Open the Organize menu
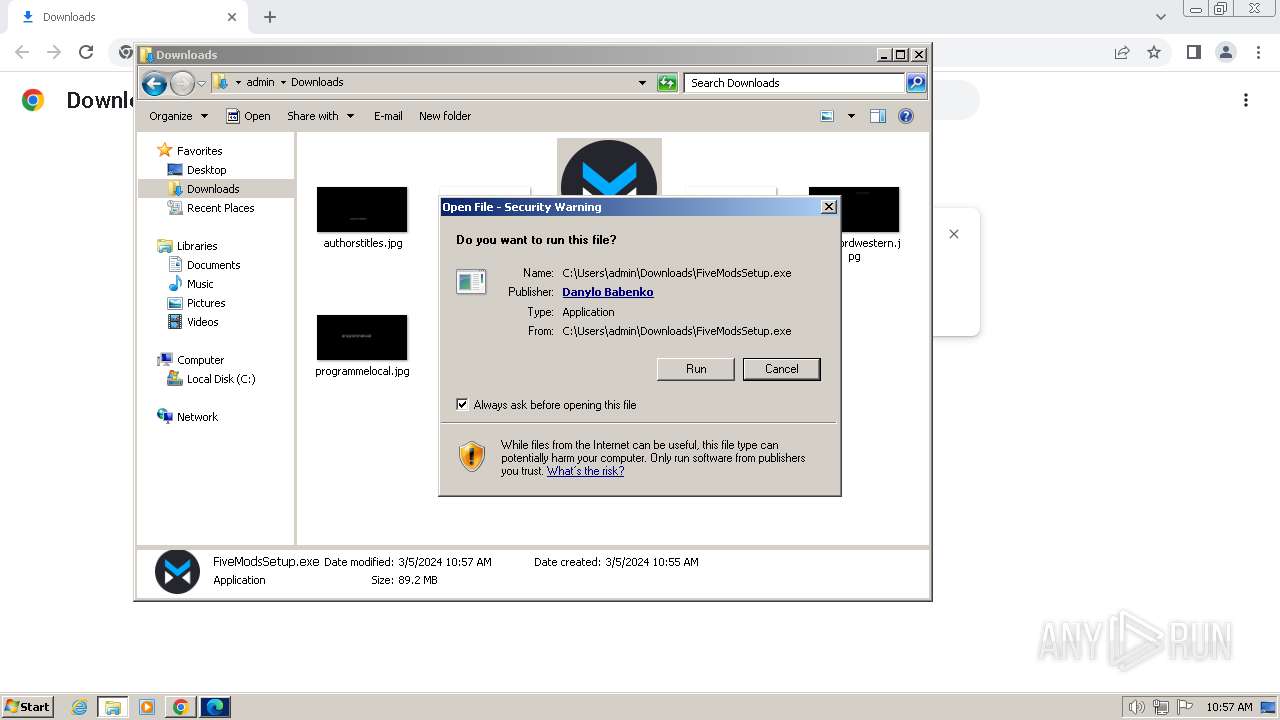Viewport: 1280px width, 720px height. pos(178,116)
